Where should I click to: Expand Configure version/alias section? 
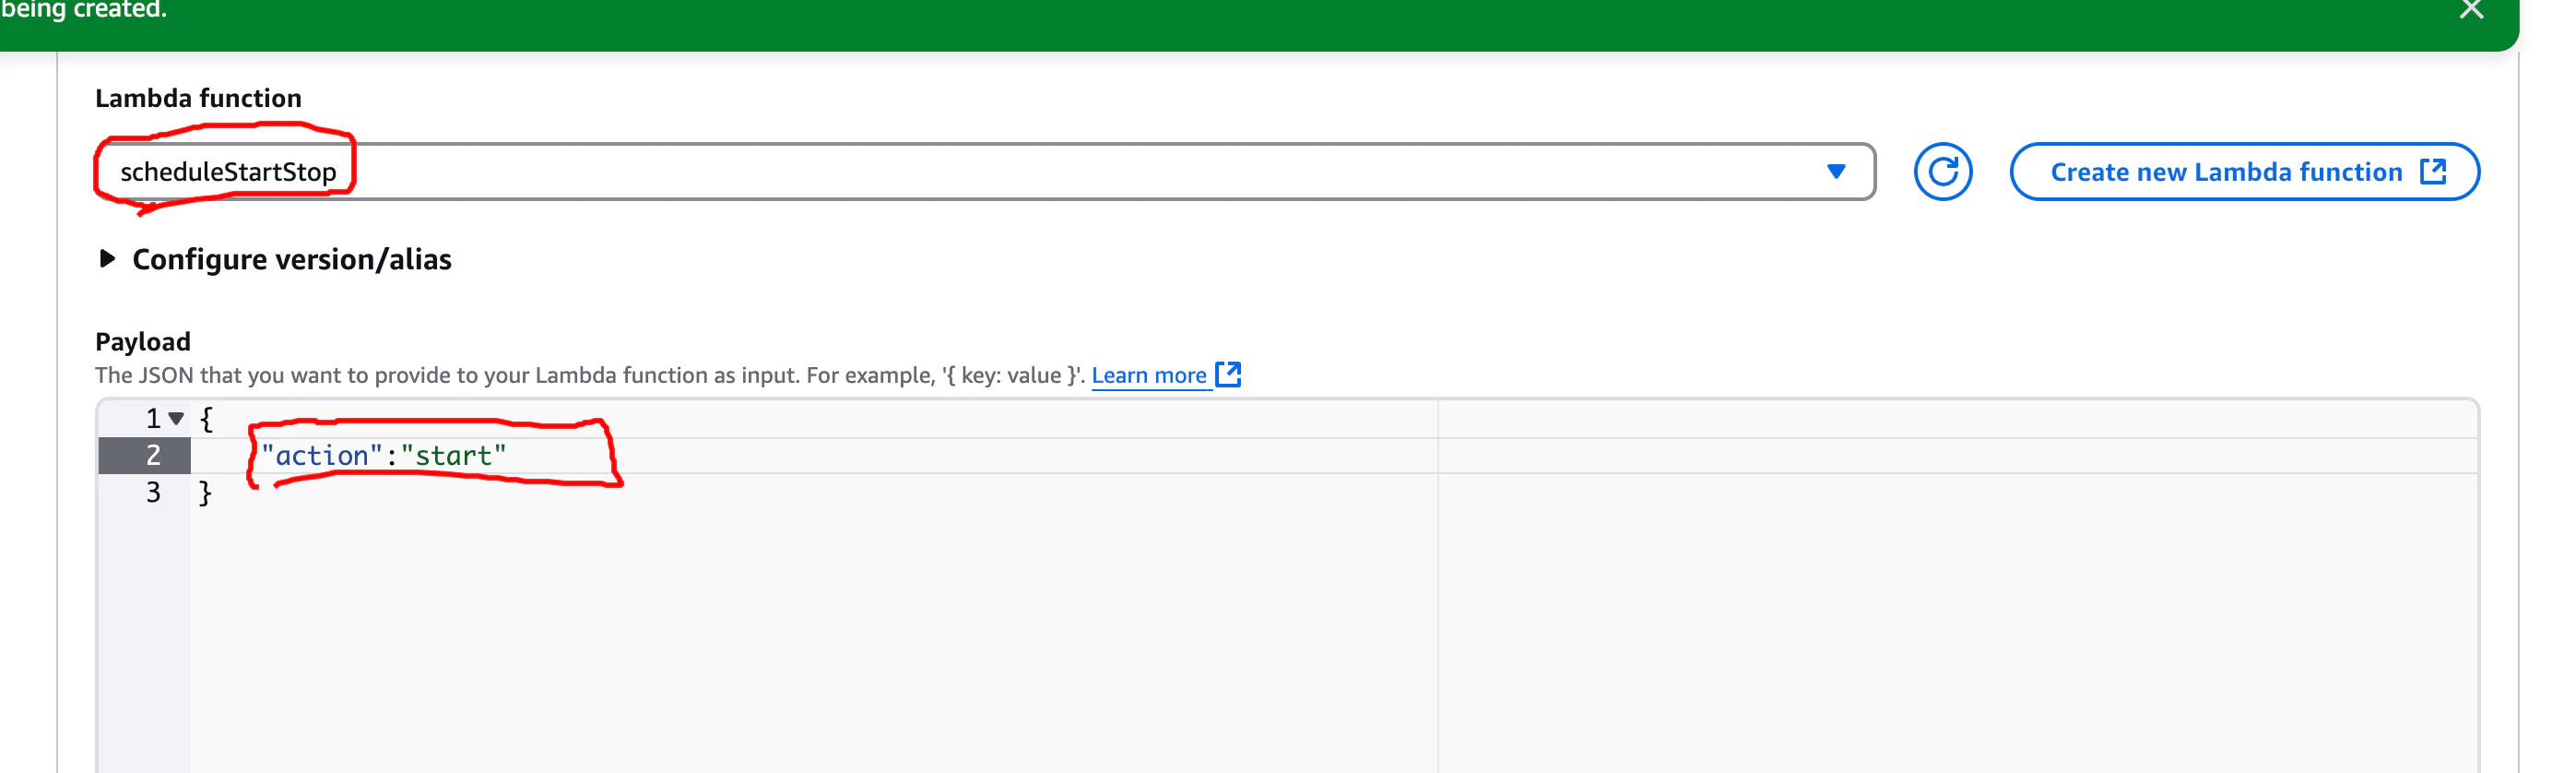click(x=275, y=260)
